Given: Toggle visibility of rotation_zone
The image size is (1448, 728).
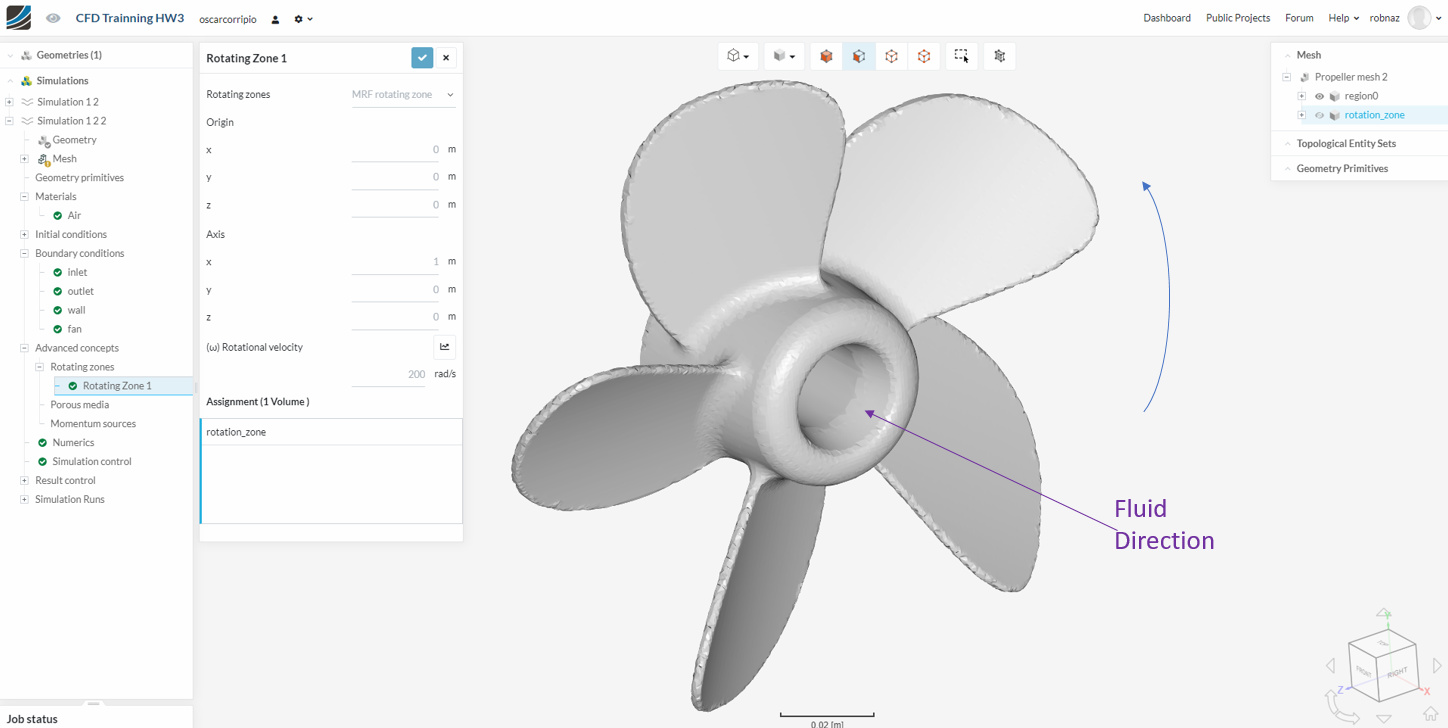Looking at the screenshot, I should 1319,115.
